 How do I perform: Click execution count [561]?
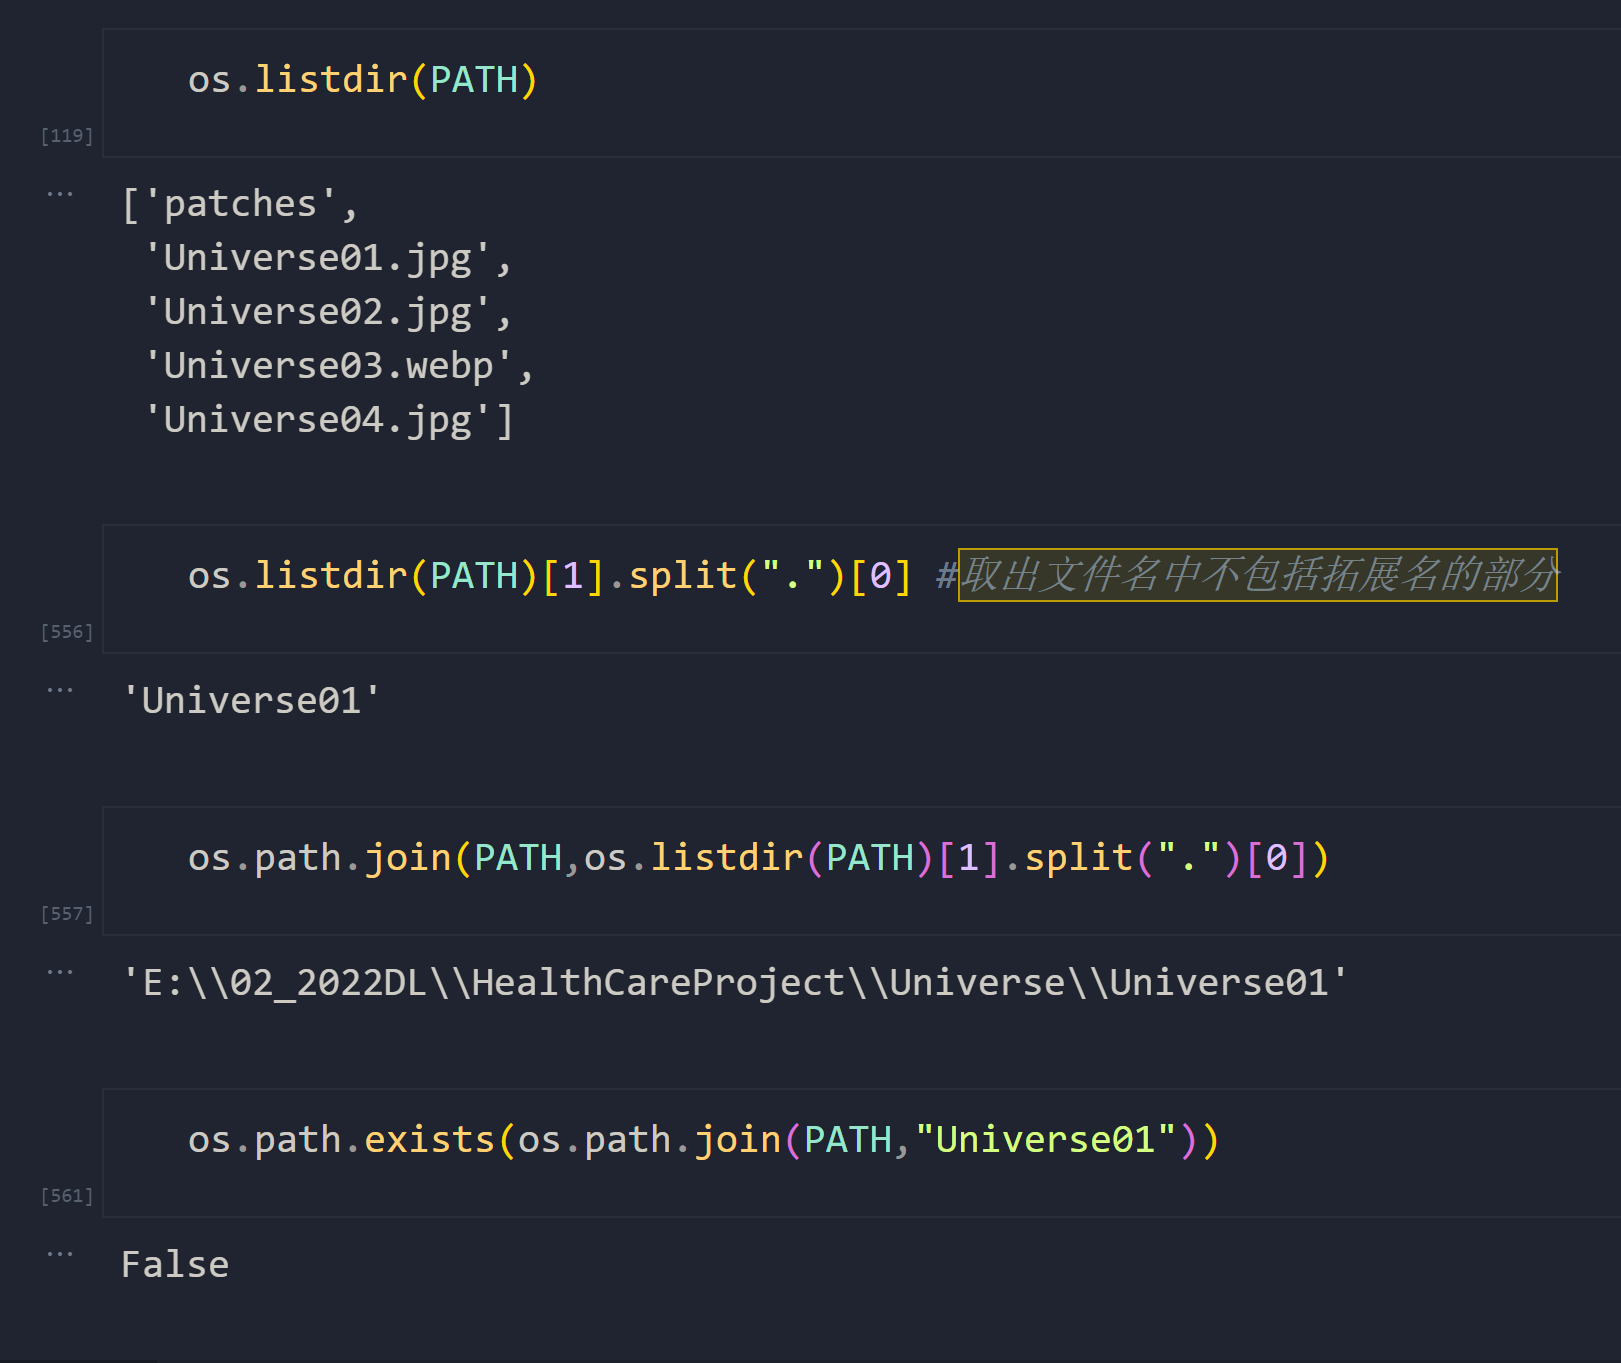[67, 1196]
